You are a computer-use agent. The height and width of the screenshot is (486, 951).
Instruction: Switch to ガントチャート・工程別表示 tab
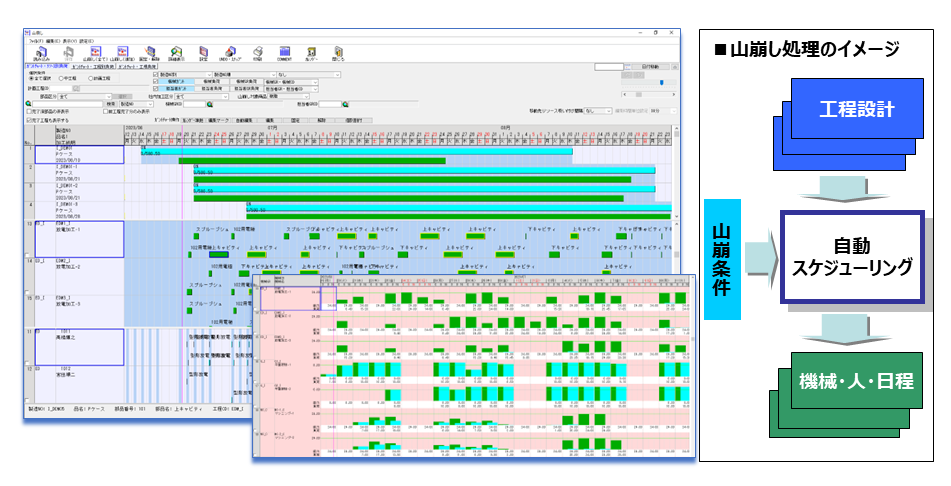click(93, 67)
